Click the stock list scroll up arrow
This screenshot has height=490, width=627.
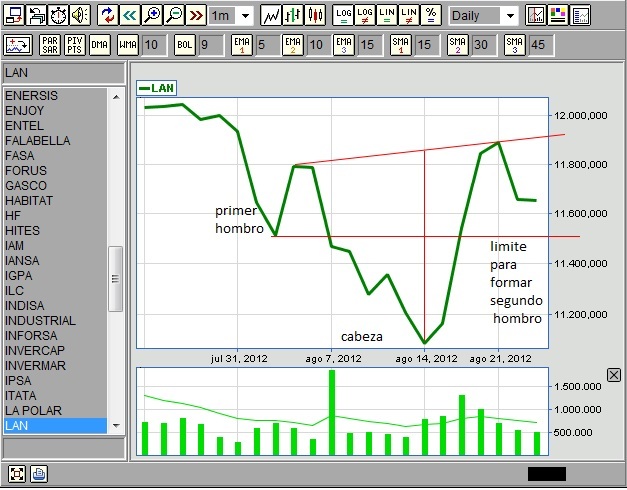(116, 96)
